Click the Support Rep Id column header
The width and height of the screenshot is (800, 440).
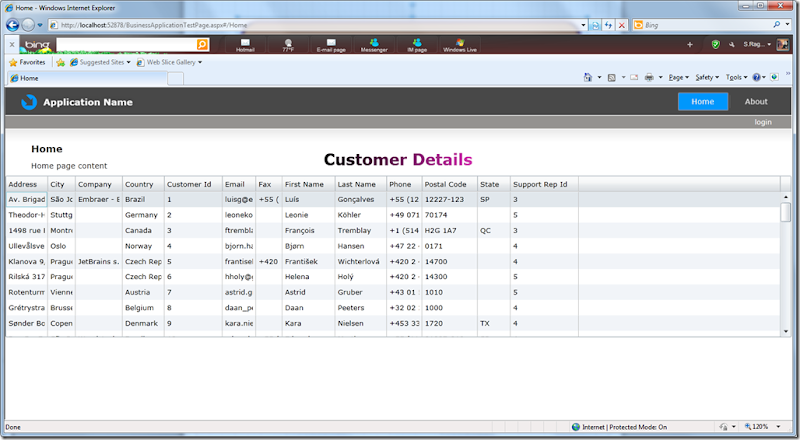[x=544, y=184]
